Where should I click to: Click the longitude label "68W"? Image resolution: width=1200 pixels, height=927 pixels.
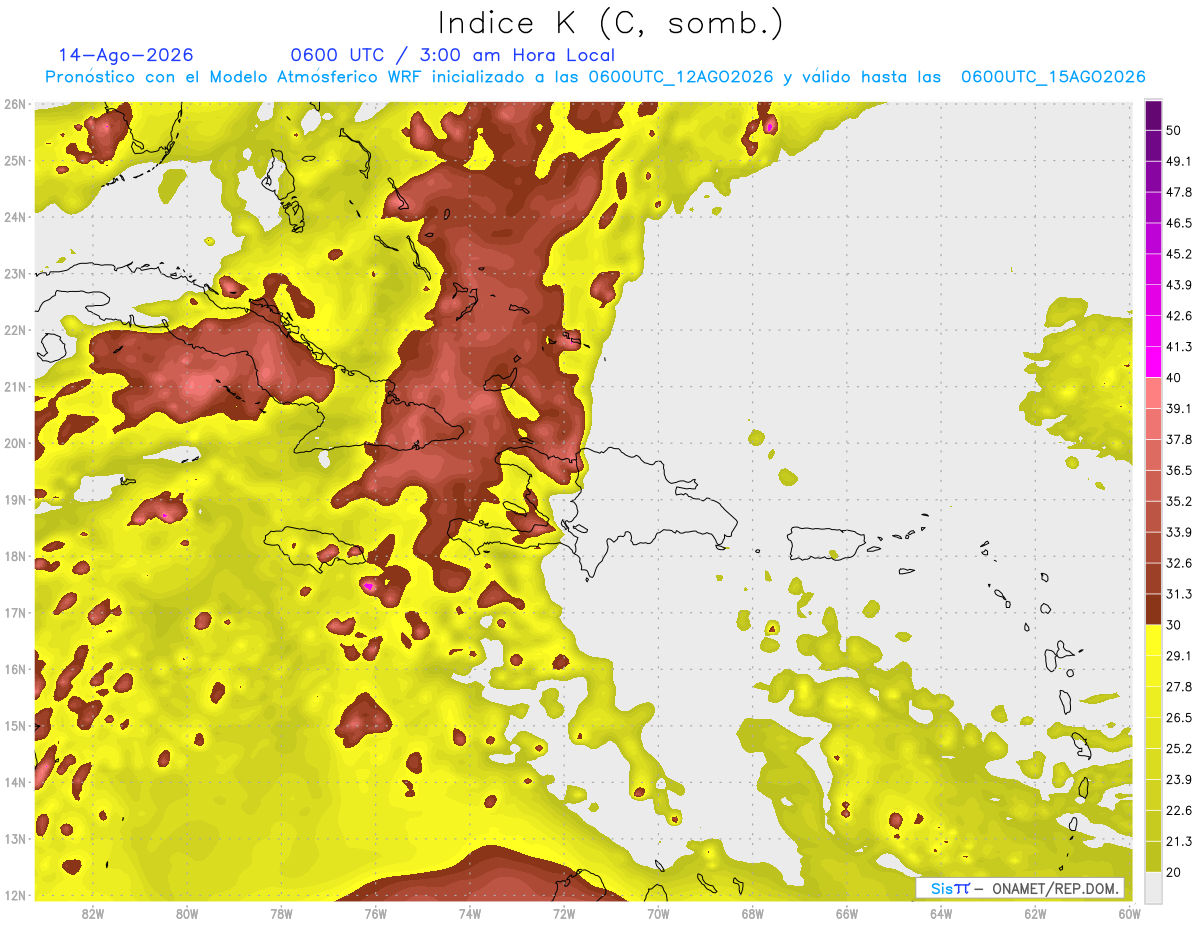click(752, 913)
